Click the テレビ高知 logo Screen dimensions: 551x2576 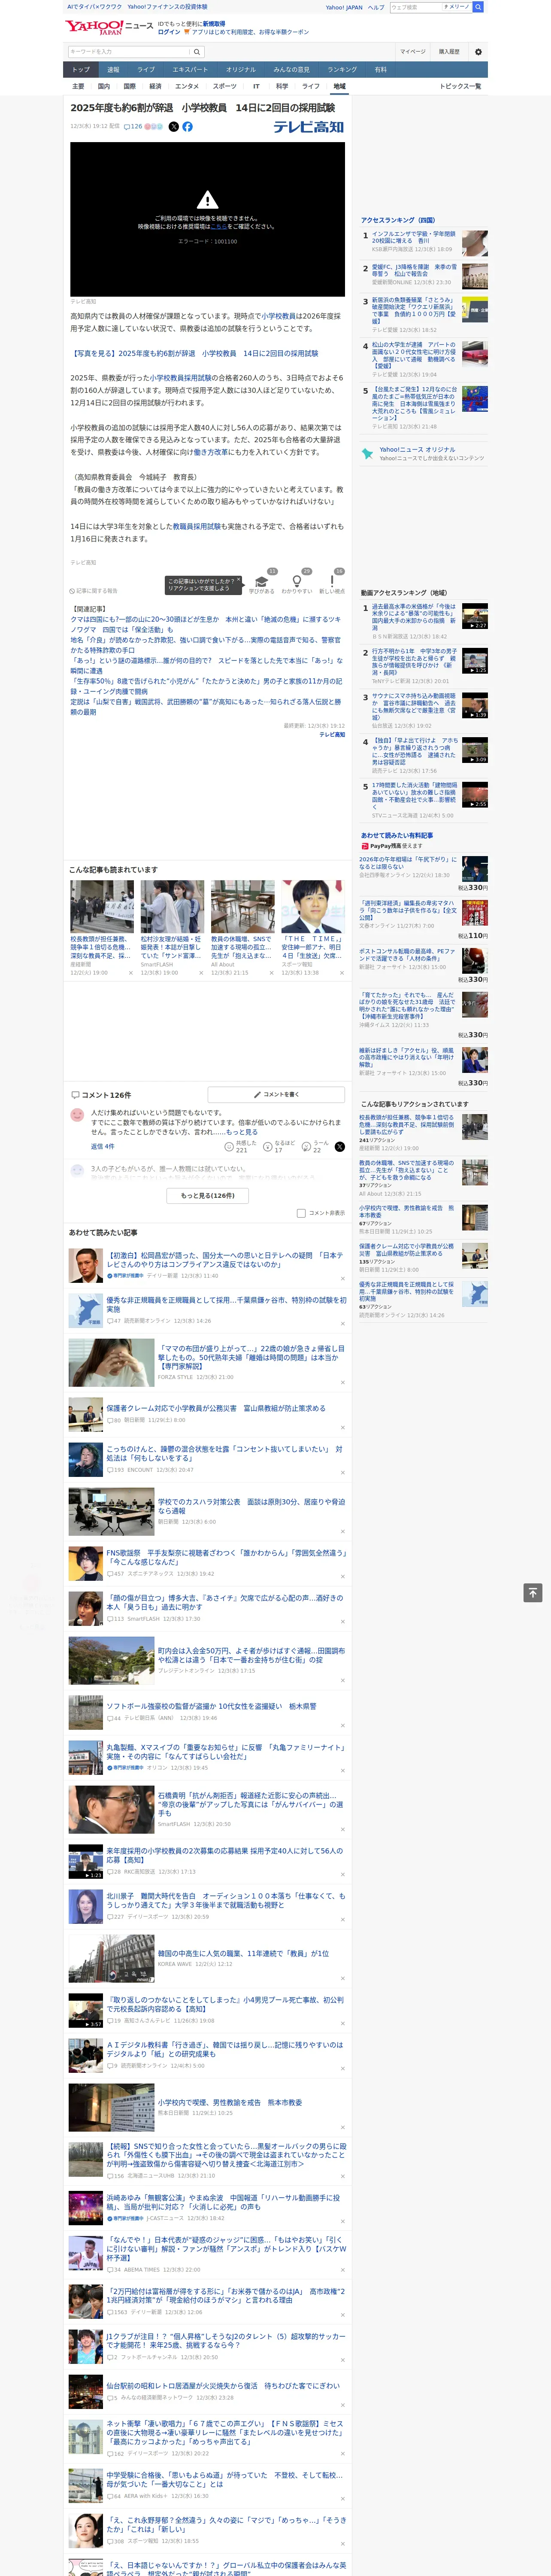pyautogui.click(x=308, y=127)
